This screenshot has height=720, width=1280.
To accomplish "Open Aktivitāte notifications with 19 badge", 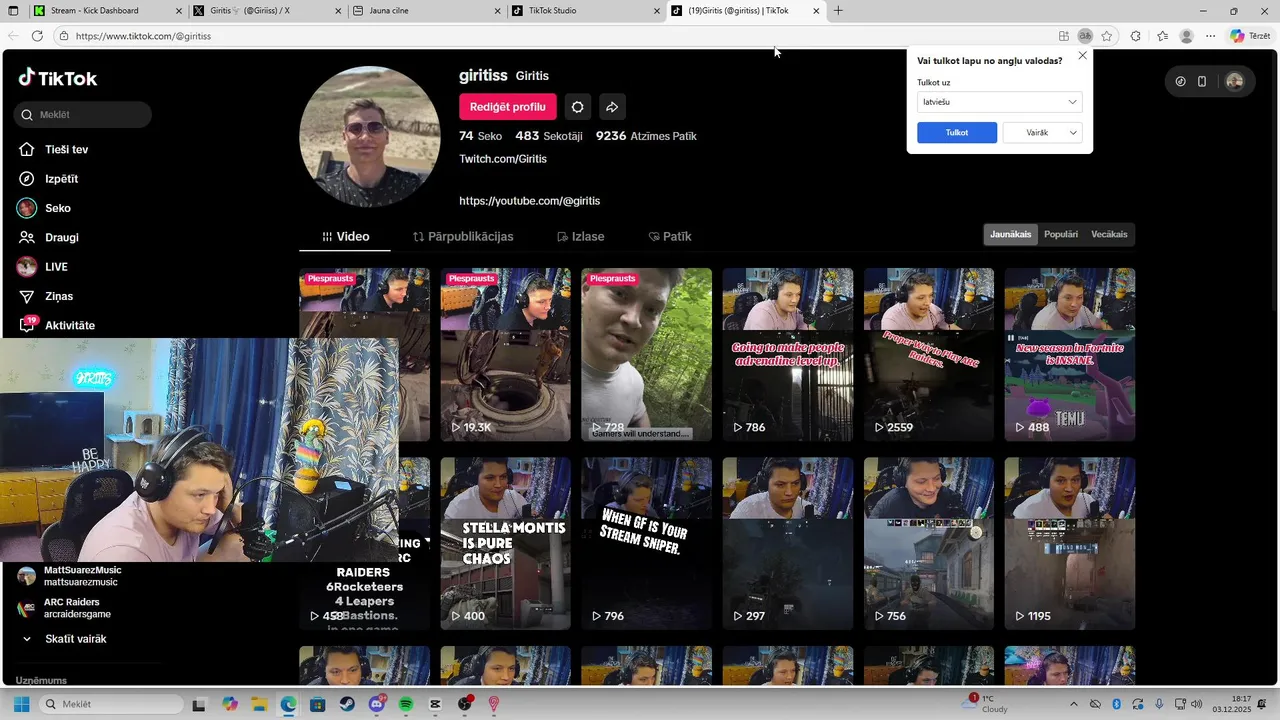I will point(56,325).
